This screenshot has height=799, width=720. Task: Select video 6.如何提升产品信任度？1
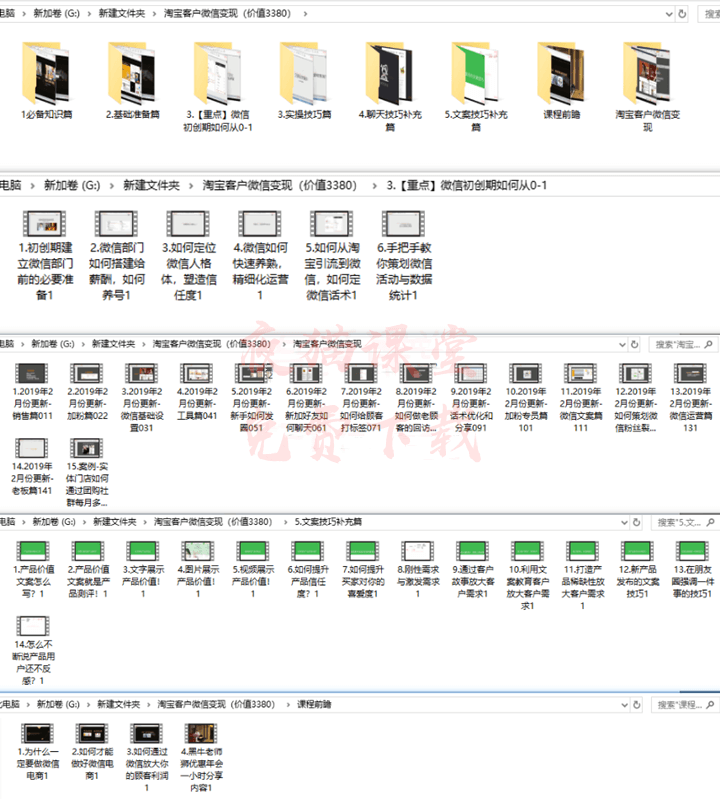click(x=308, y=570)
